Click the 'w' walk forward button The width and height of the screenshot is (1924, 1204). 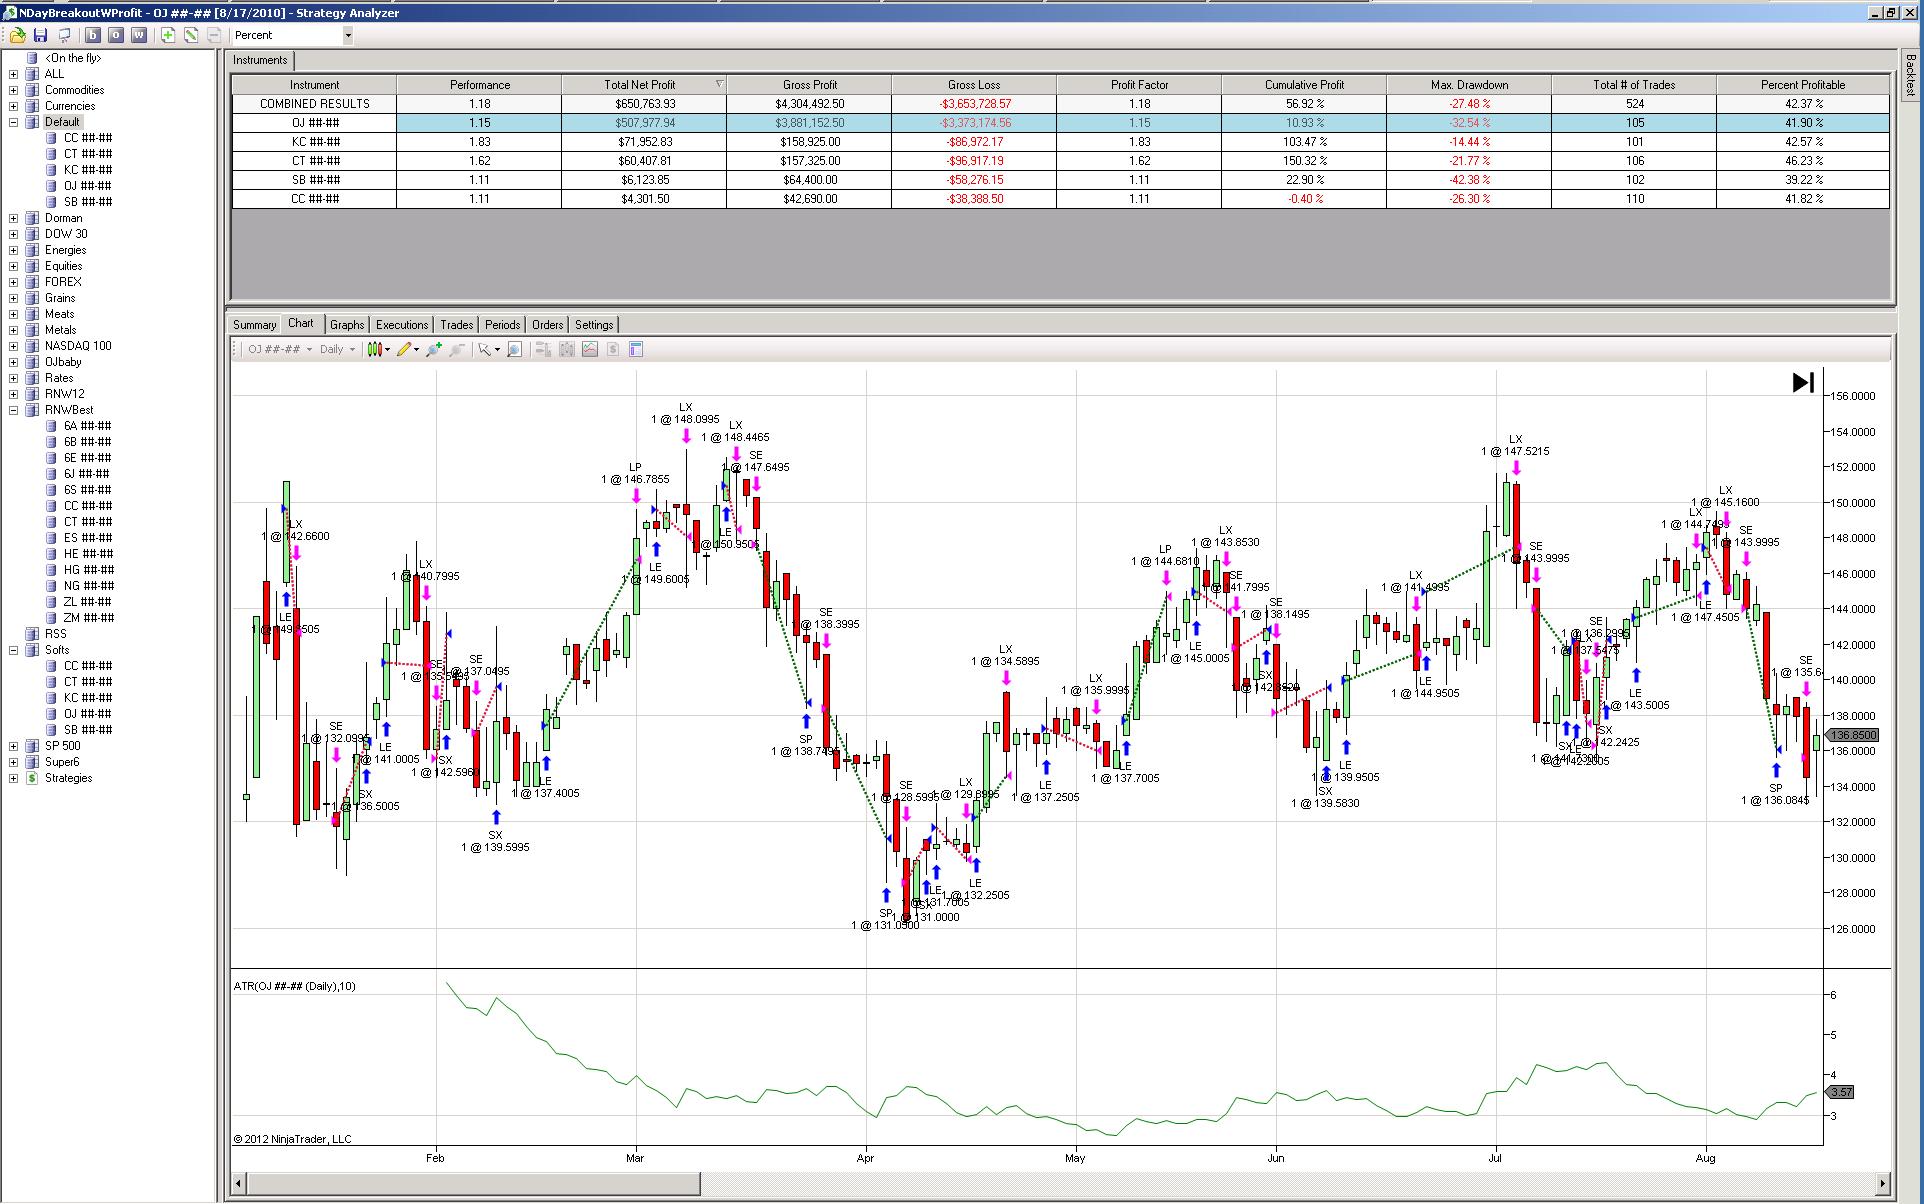[x=138, y=35]
